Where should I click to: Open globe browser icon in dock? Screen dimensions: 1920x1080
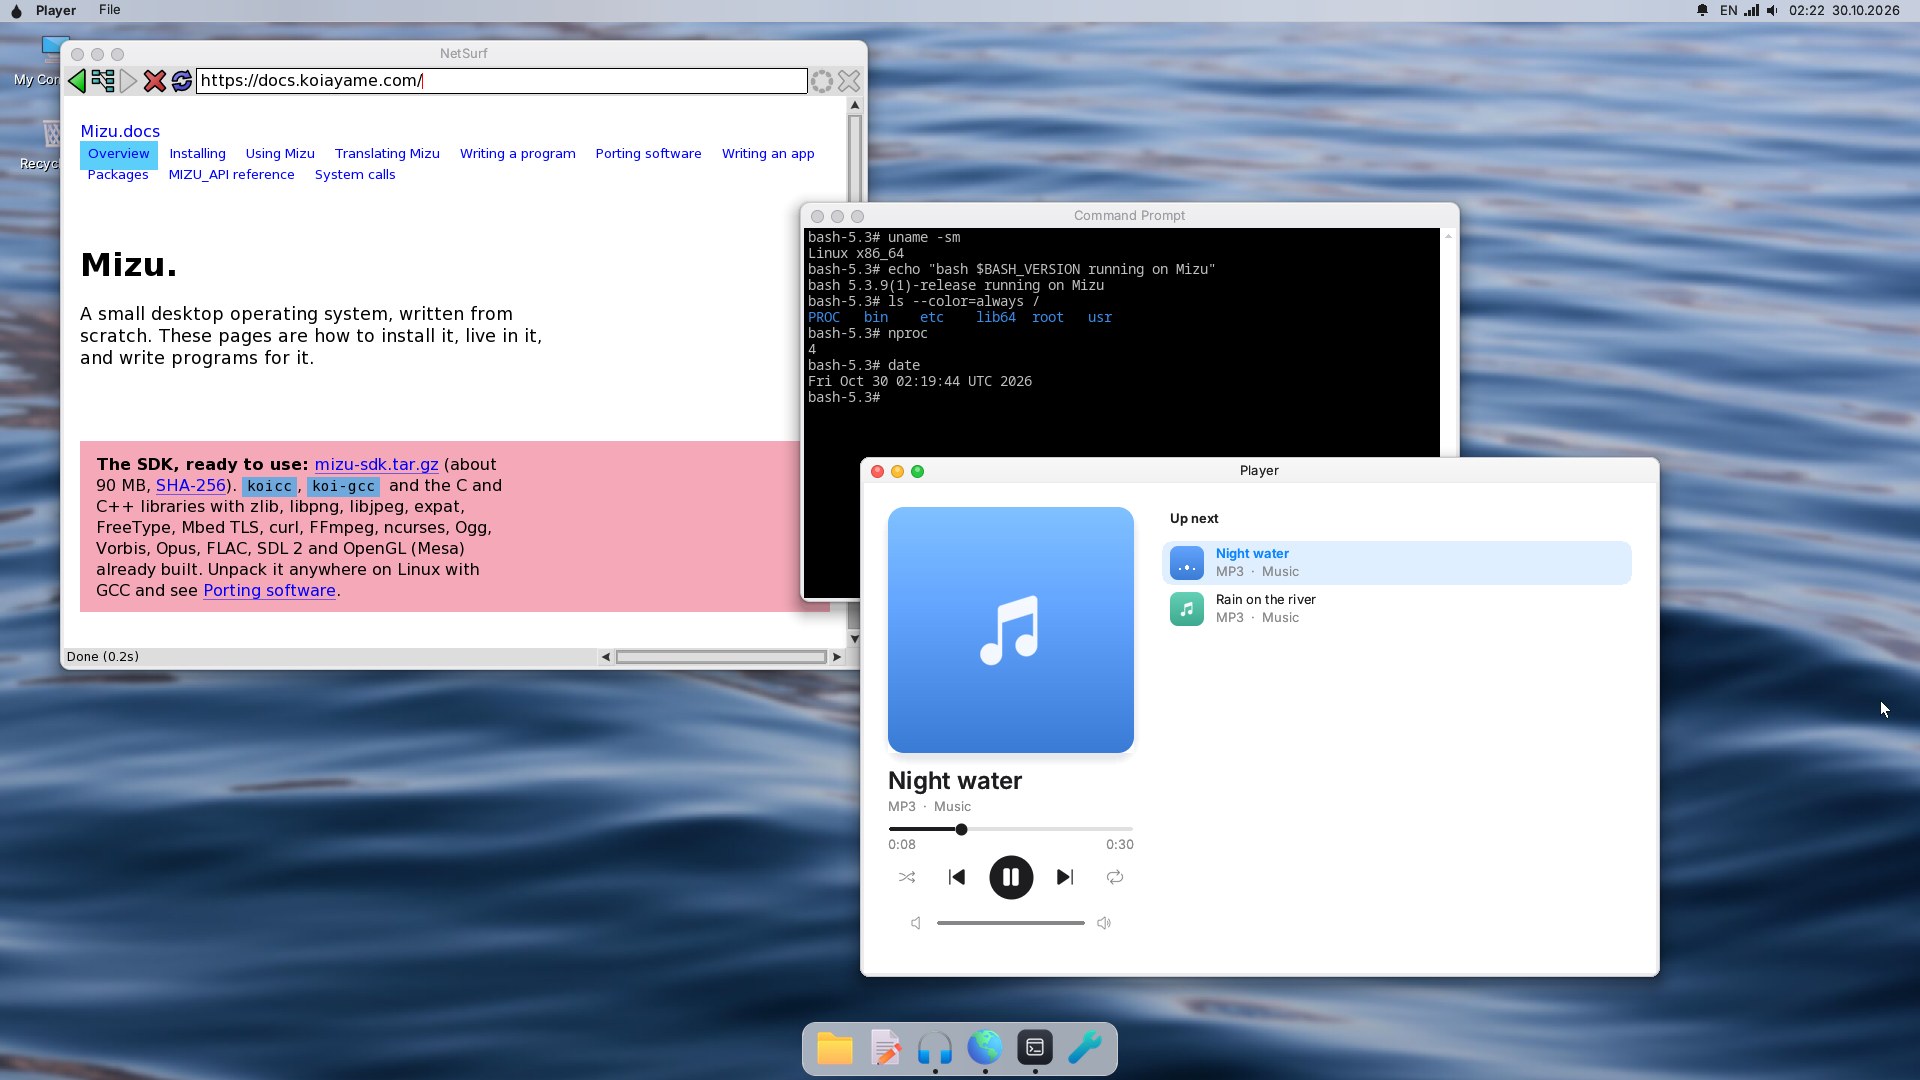coord(985,1048)
